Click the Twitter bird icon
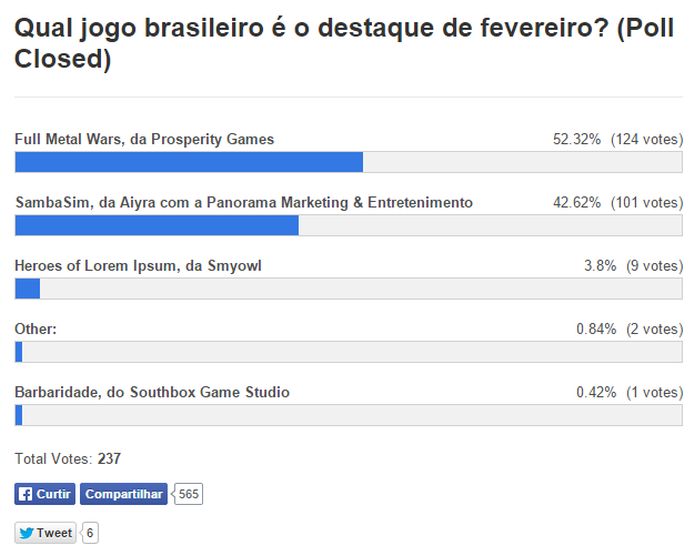The width and height of the screenshot is (695, 556). click(x=26, y=533)
